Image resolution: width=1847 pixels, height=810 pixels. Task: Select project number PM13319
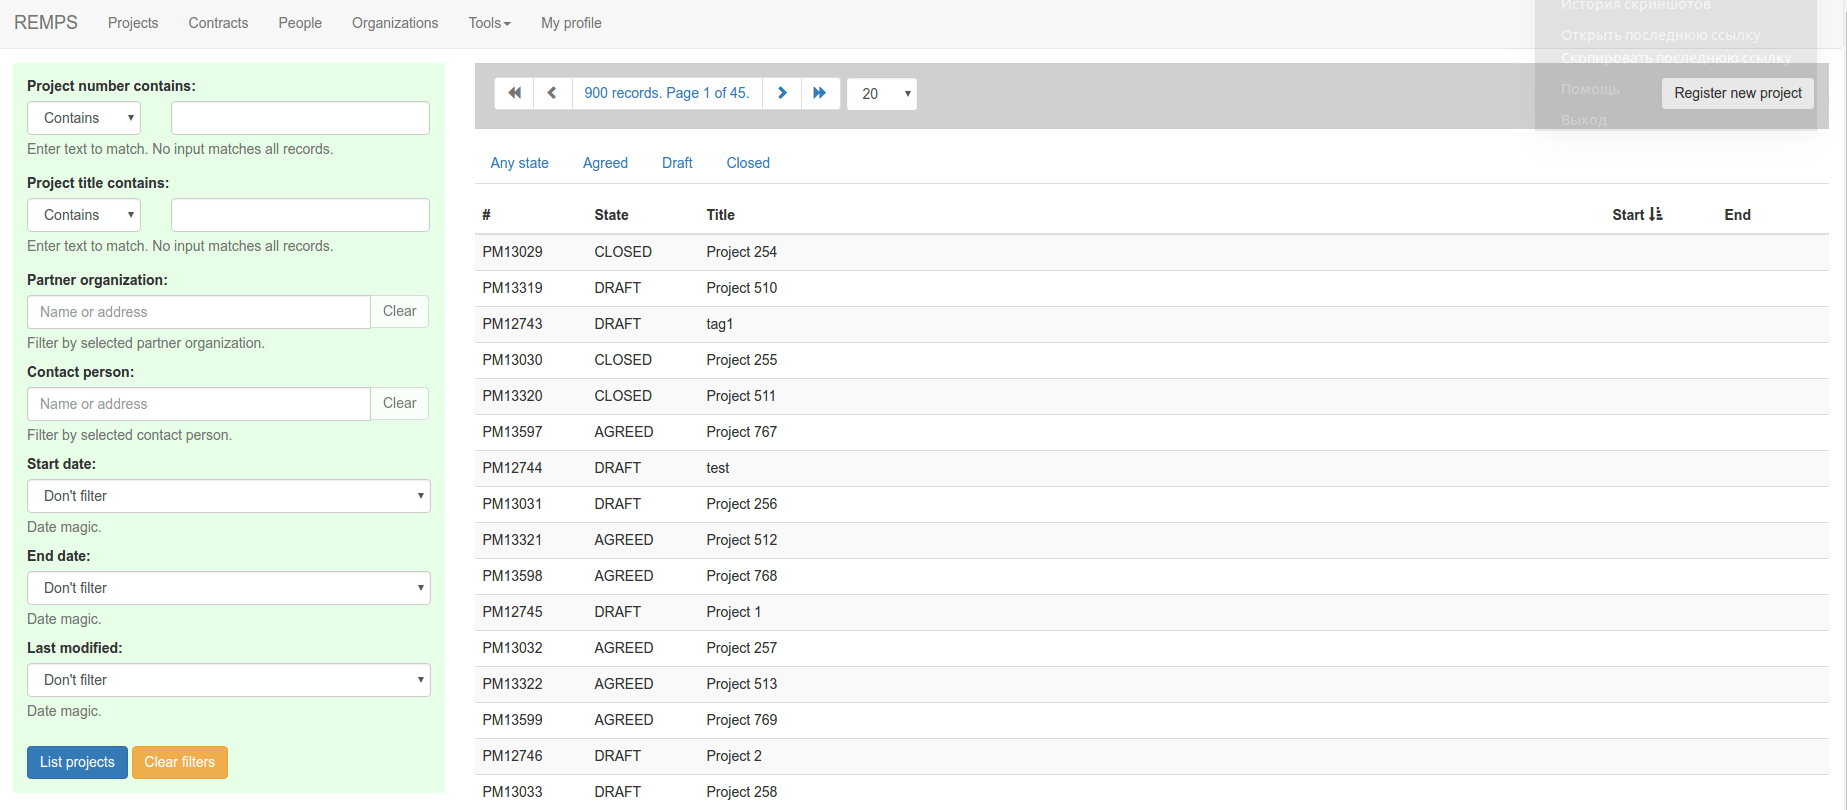[x=512, y=288]
